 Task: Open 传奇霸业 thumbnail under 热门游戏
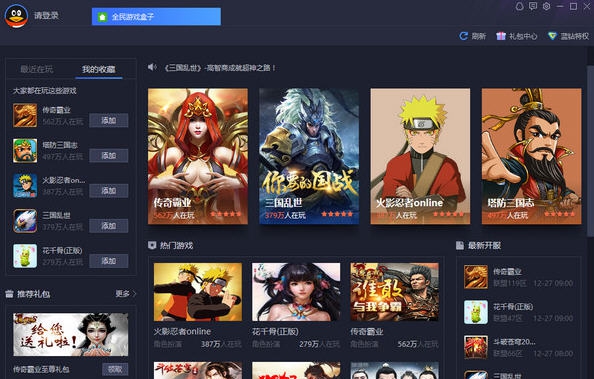click(x=394, y=292)
